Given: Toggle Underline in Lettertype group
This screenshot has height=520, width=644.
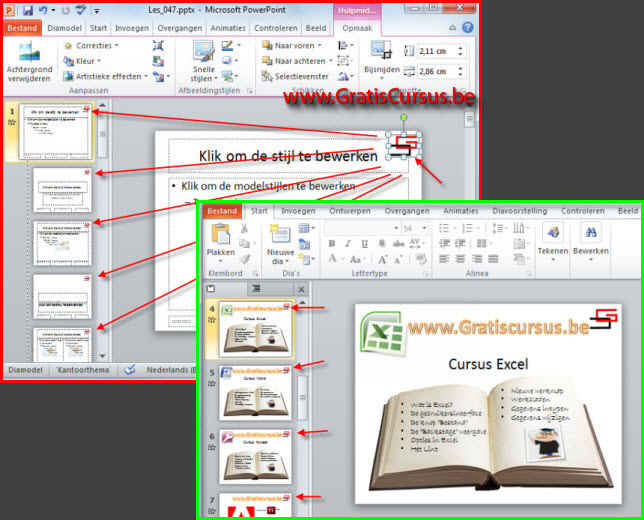Looking at the screenshot, I should [x=364, y=244].
